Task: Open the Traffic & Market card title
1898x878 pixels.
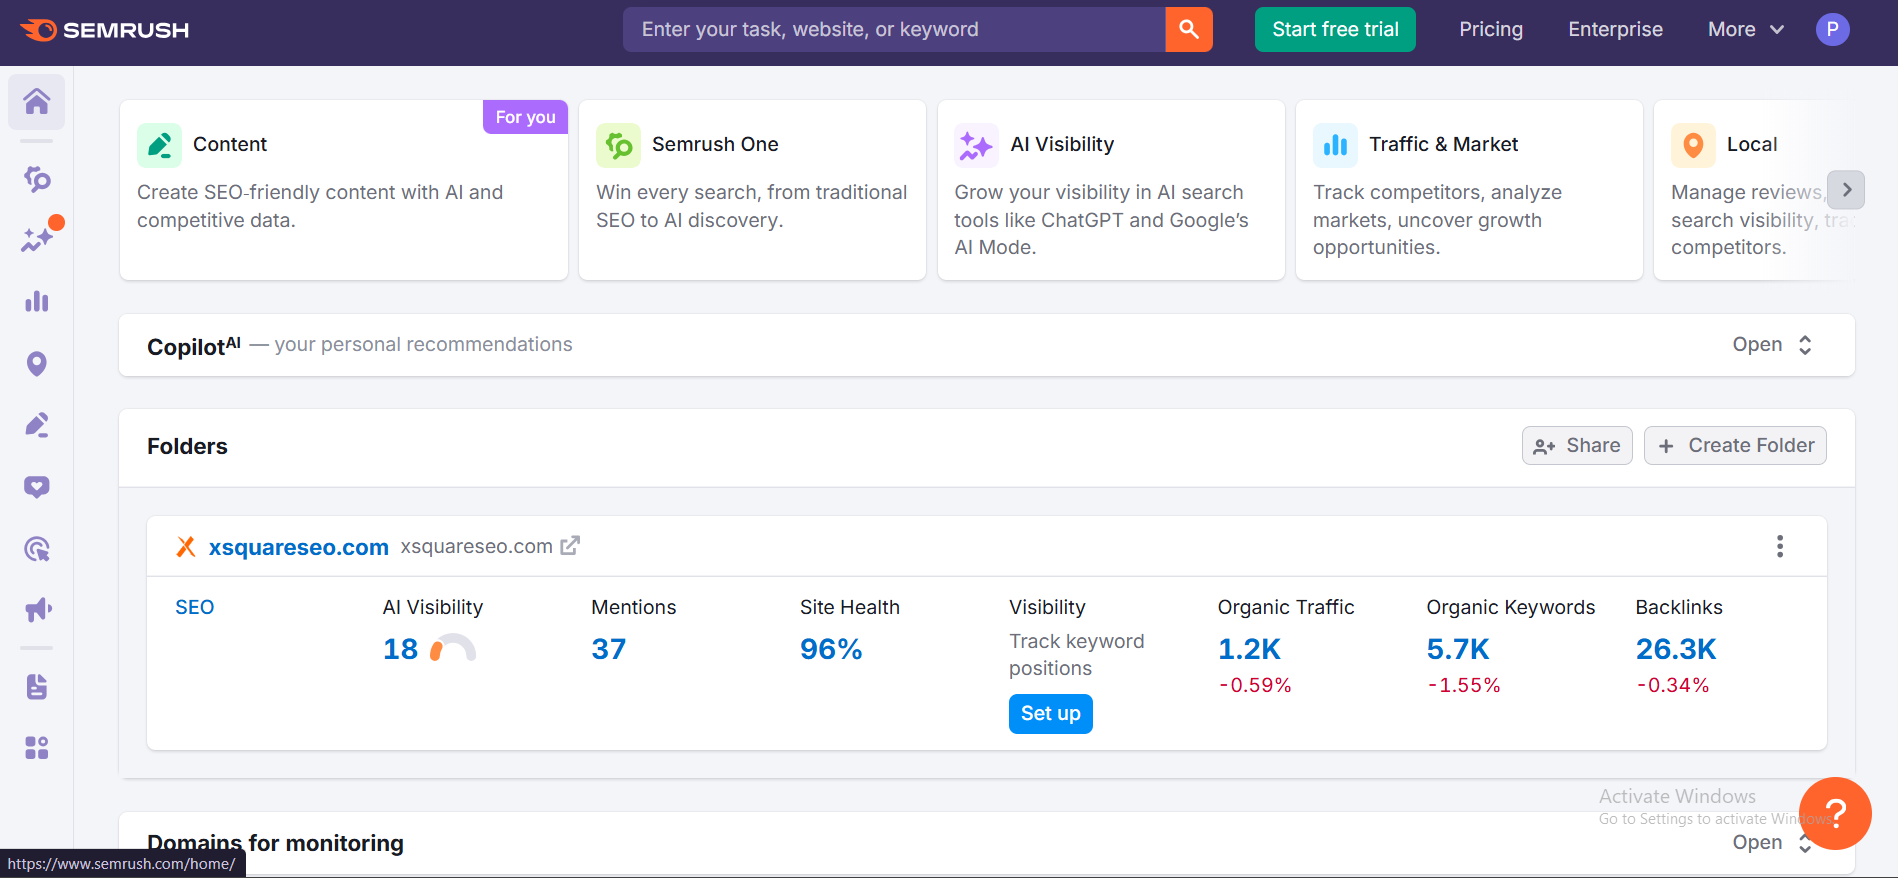Action: click(x=1444, y=144)
